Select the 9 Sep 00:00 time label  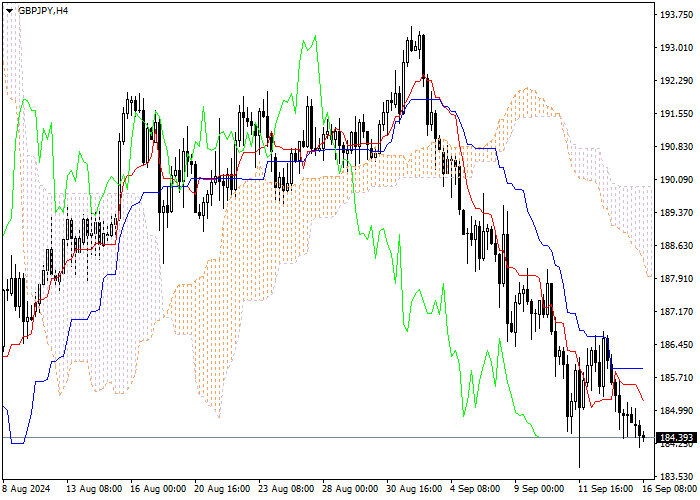click(539, 489)
